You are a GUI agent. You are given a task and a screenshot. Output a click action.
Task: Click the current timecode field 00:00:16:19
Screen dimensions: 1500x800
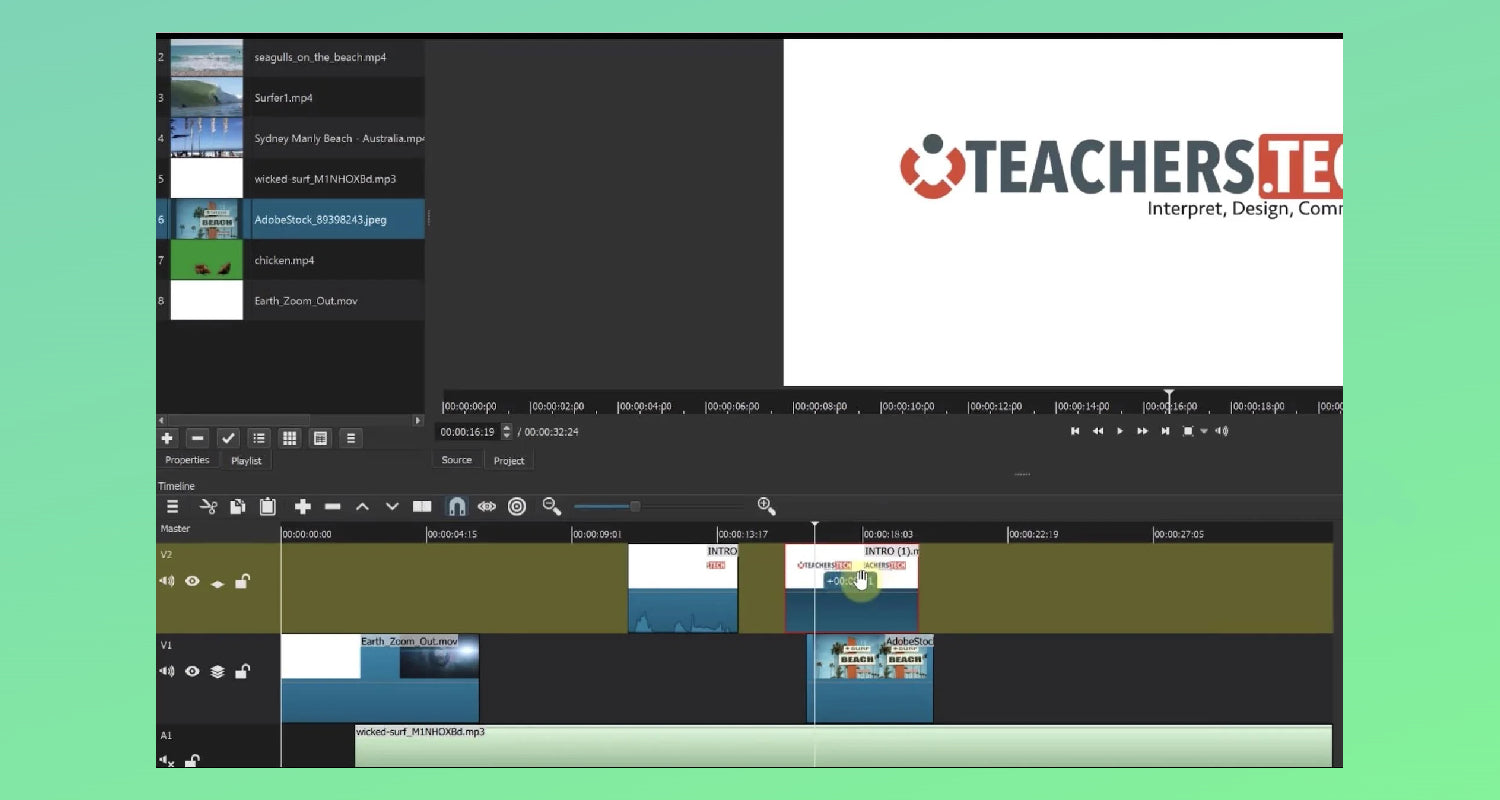point(467,432)
